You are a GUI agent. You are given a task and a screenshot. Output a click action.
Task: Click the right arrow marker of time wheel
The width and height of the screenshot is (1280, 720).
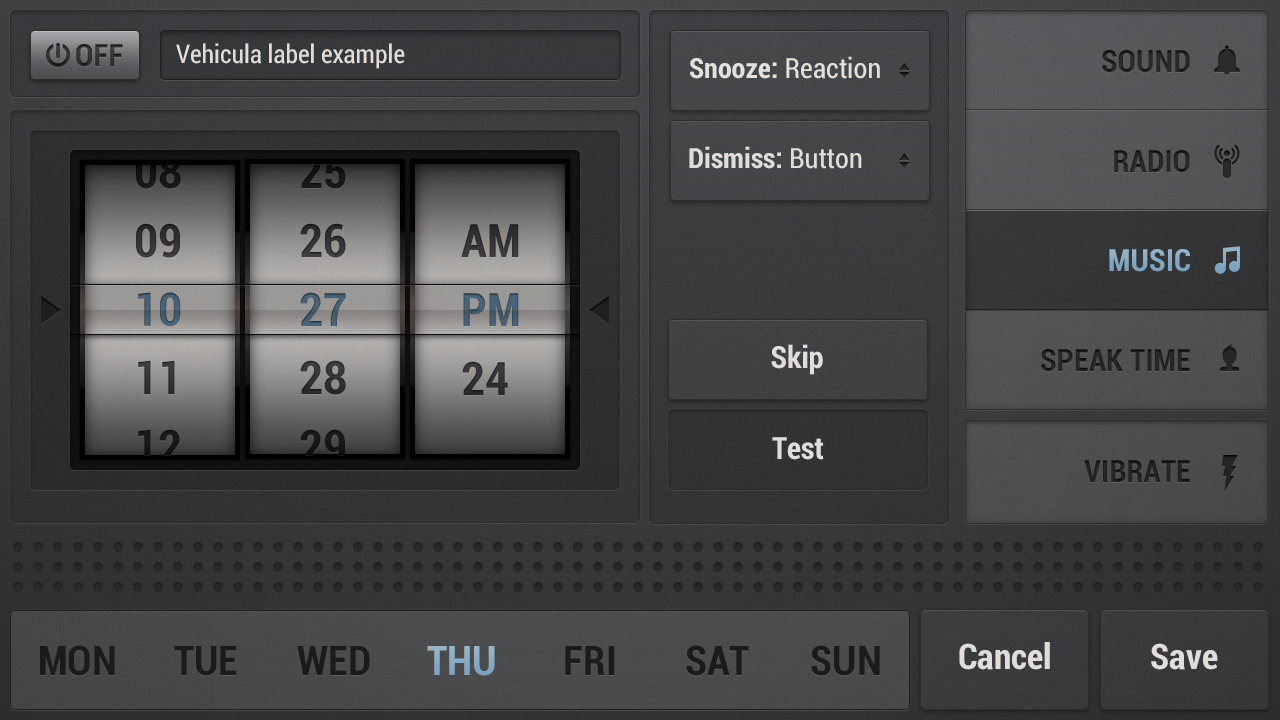coord(599,311)
